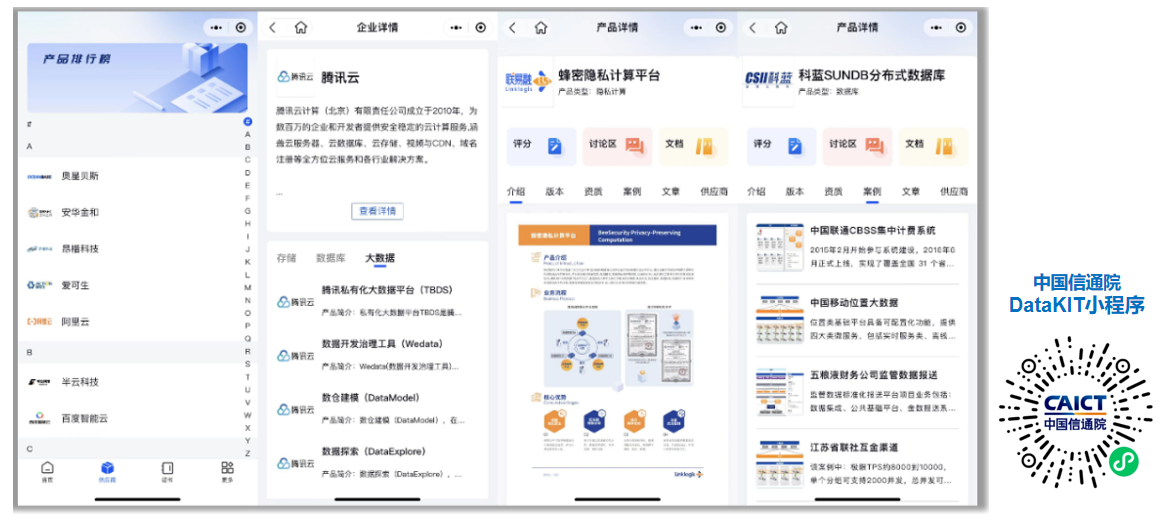Open three-dot menu on 蜂密隐私计算平台 product page

click(696, 28)
